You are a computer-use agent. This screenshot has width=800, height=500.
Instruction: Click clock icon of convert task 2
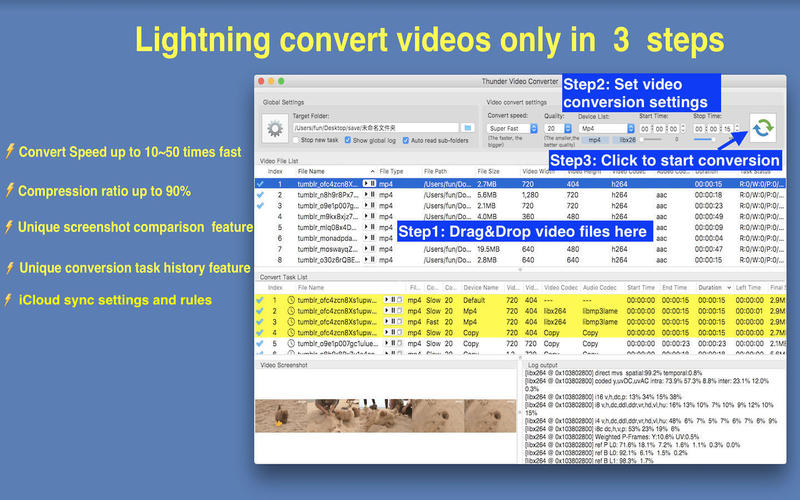[291, 311]
